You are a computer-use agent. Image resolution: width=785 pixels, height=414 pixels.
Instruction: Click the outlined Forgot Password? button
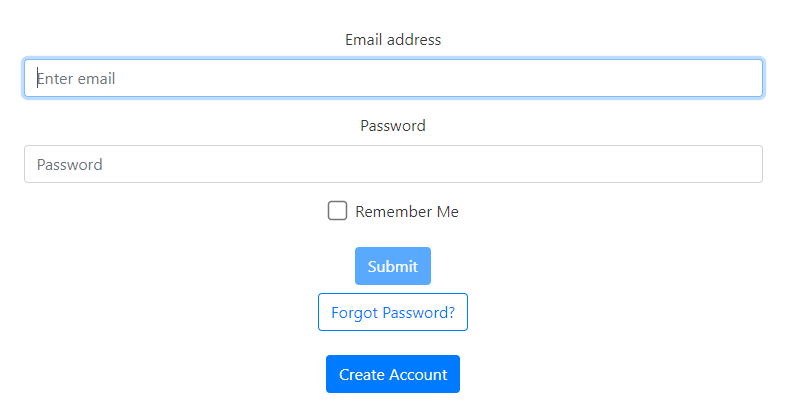(x=393, y=312)
